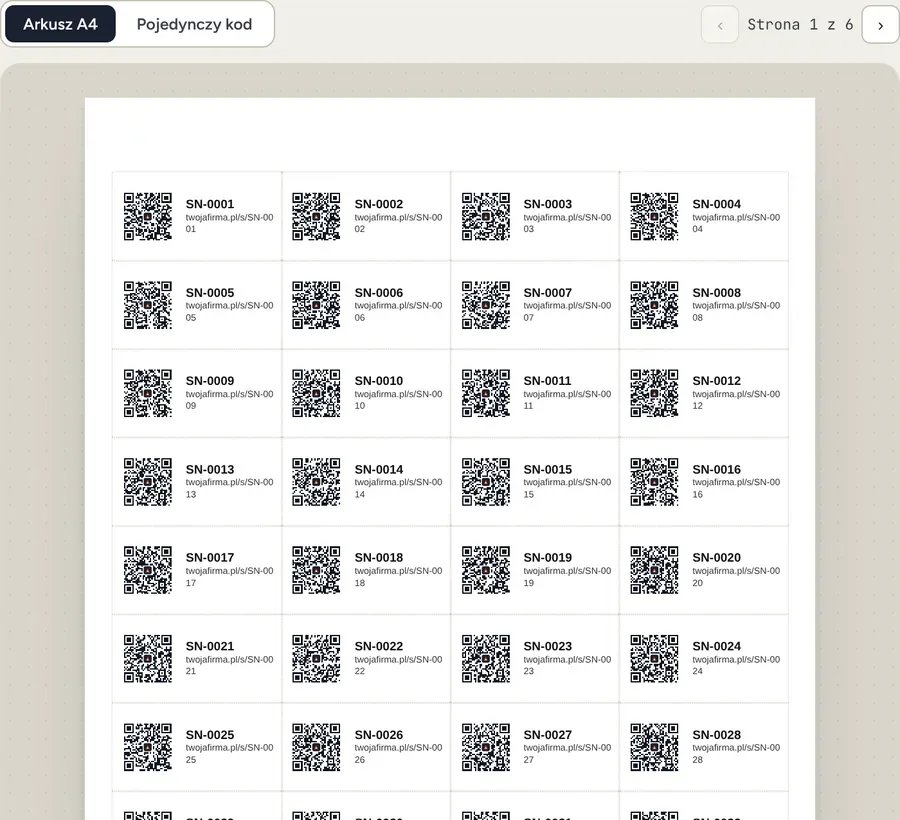Pick the QR code for SN-0015

pos(486,481)
